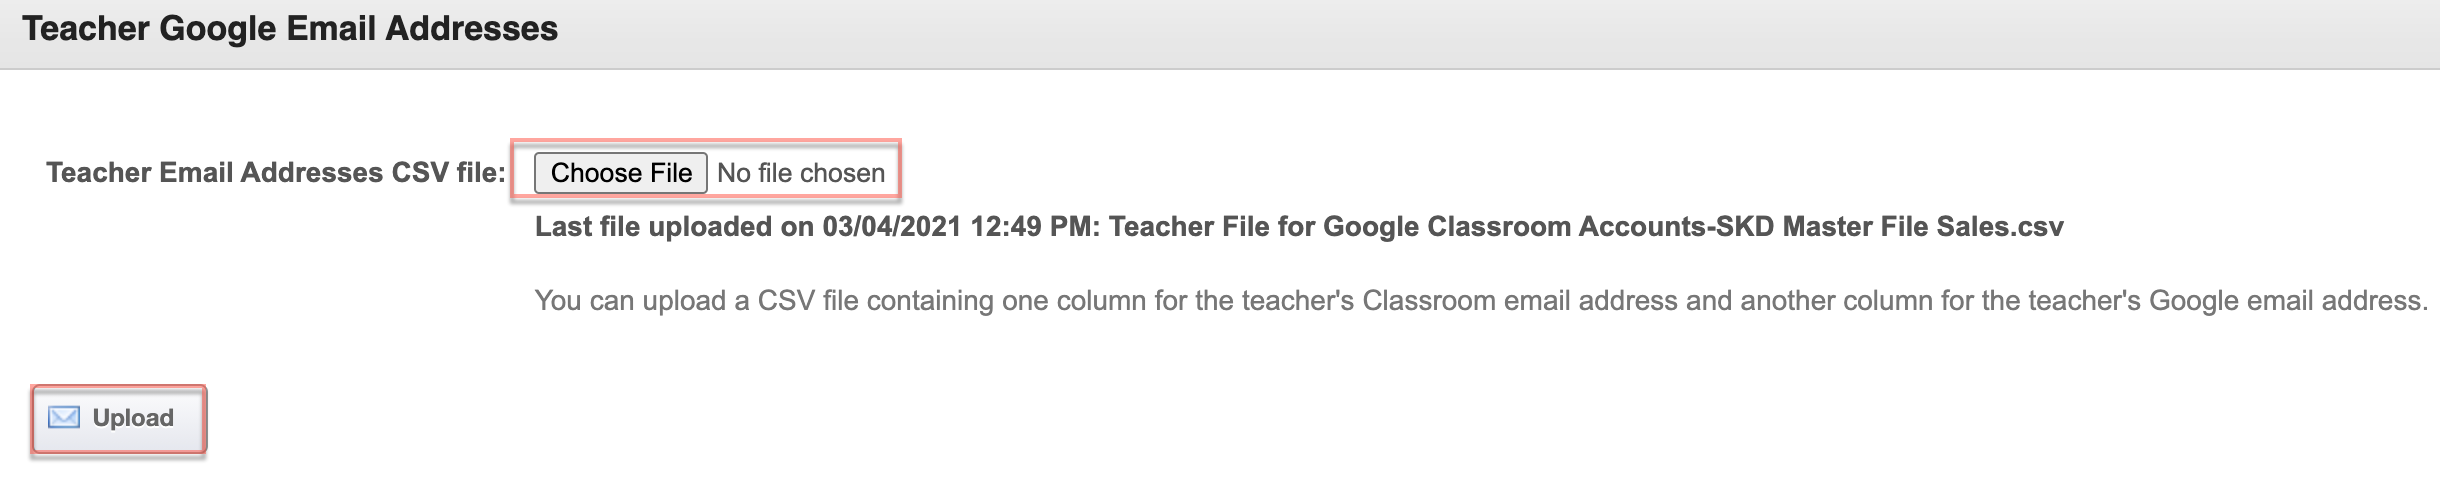Click the word 'Addresses' in page heading
The height and width of the screenshot is (482, 2440).
472,29
